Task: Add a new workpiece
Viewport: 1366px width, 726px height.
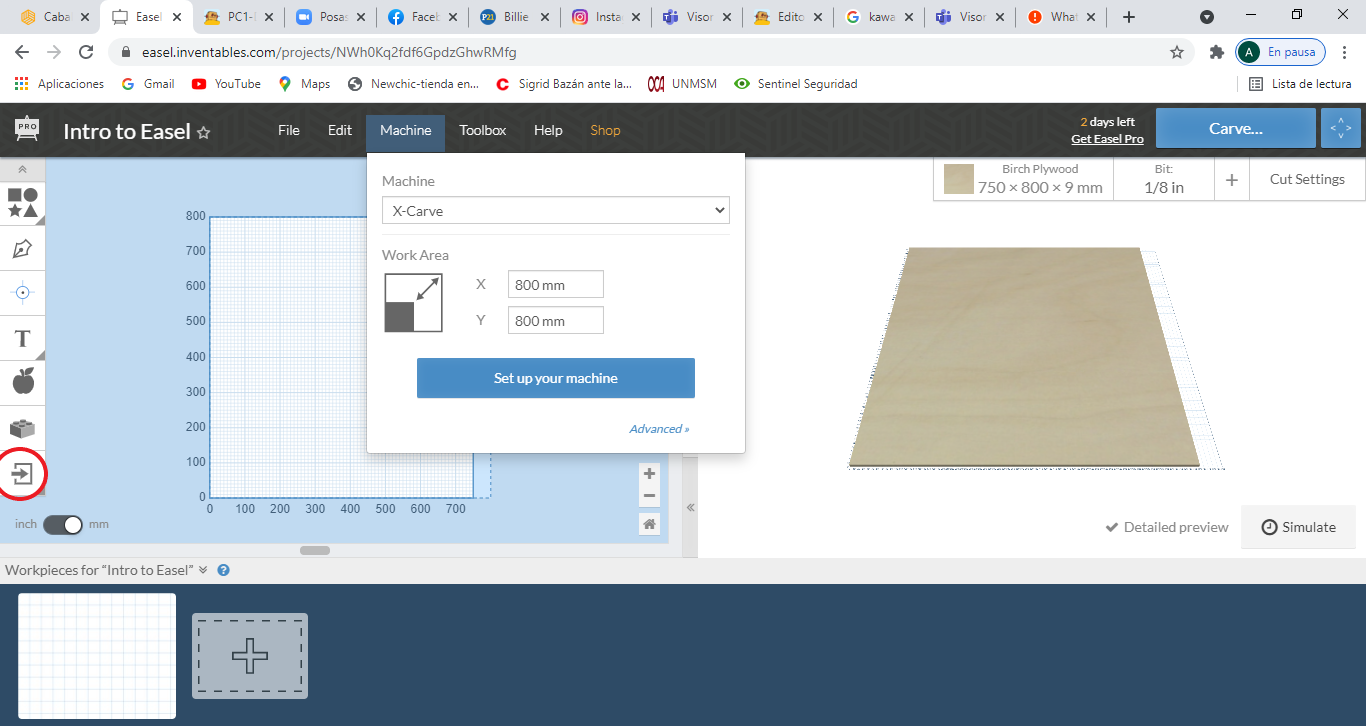Action: pos(250,656)
